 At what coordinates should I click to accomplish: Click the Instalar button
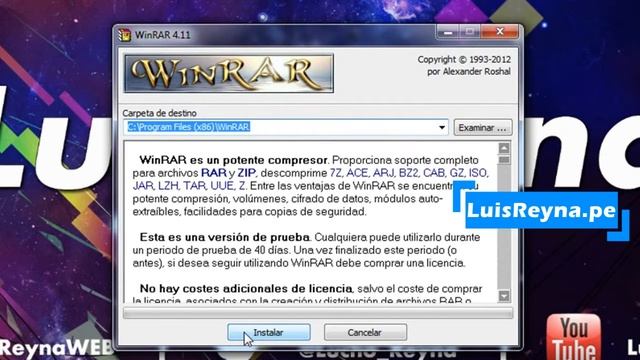tap(269, 332)
